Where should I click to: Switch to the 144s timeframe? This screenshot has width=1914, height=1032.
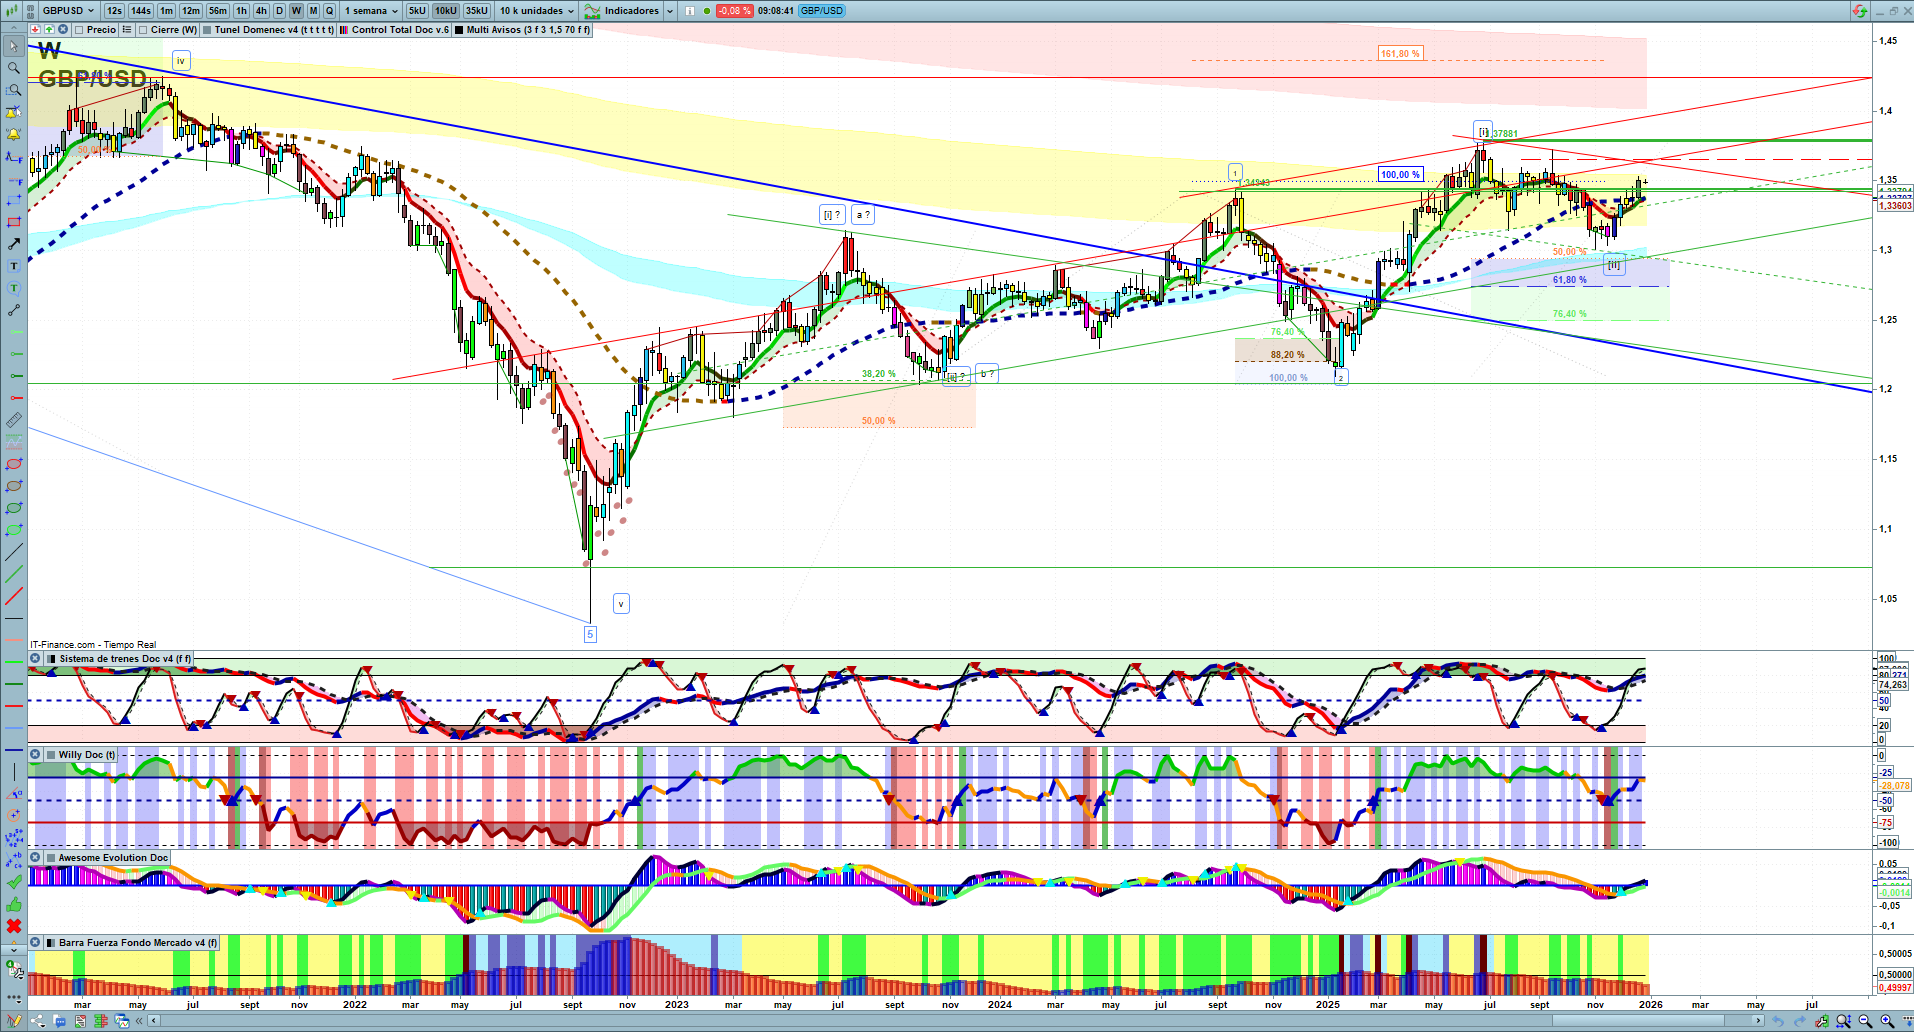point(141,11)
